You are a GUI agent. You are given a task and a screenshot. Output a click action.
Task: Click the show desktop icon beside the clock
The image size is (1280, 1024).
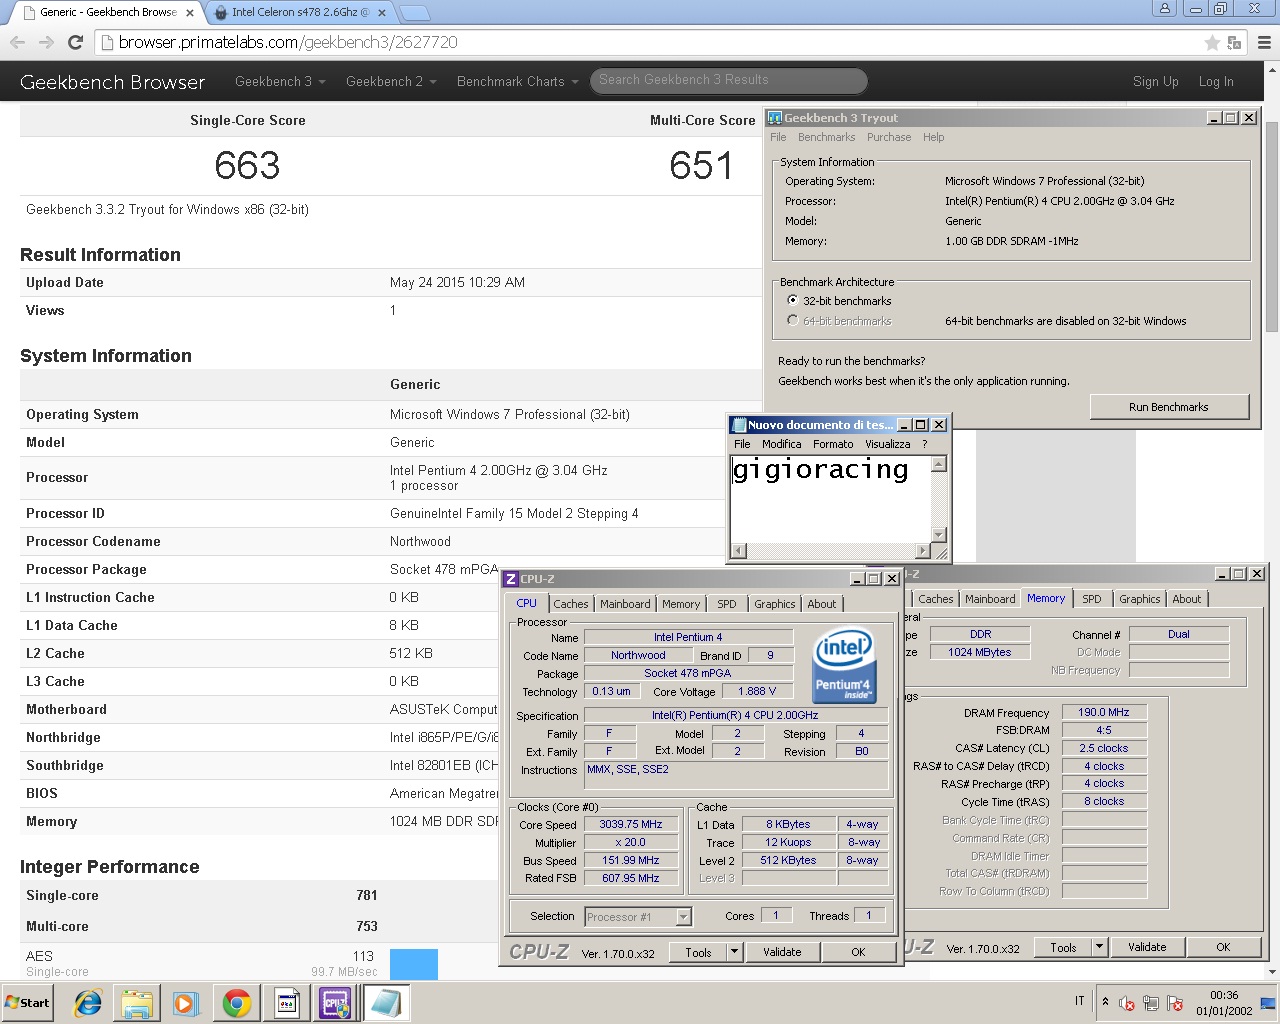[x=1269, y=1003]
